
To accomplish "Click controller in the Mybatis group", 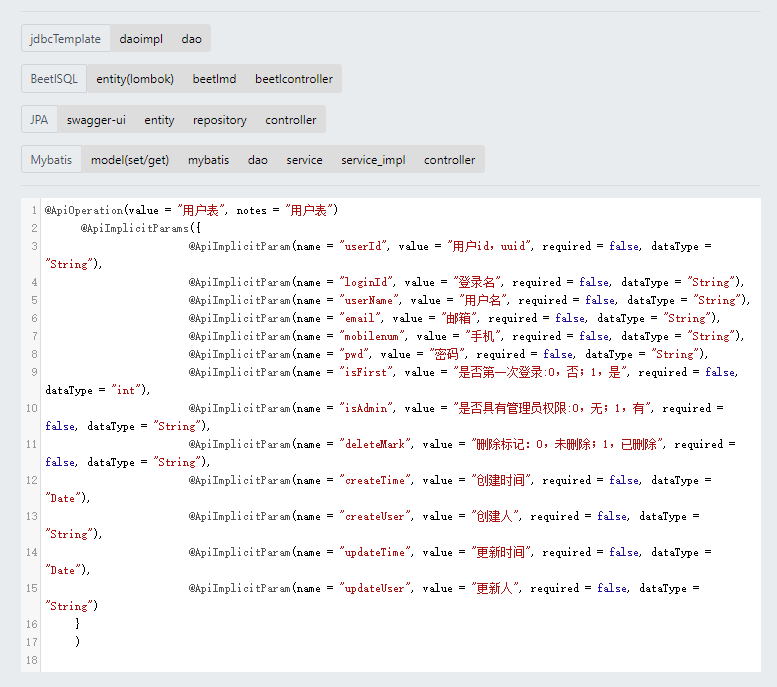I will coord(449,160).
